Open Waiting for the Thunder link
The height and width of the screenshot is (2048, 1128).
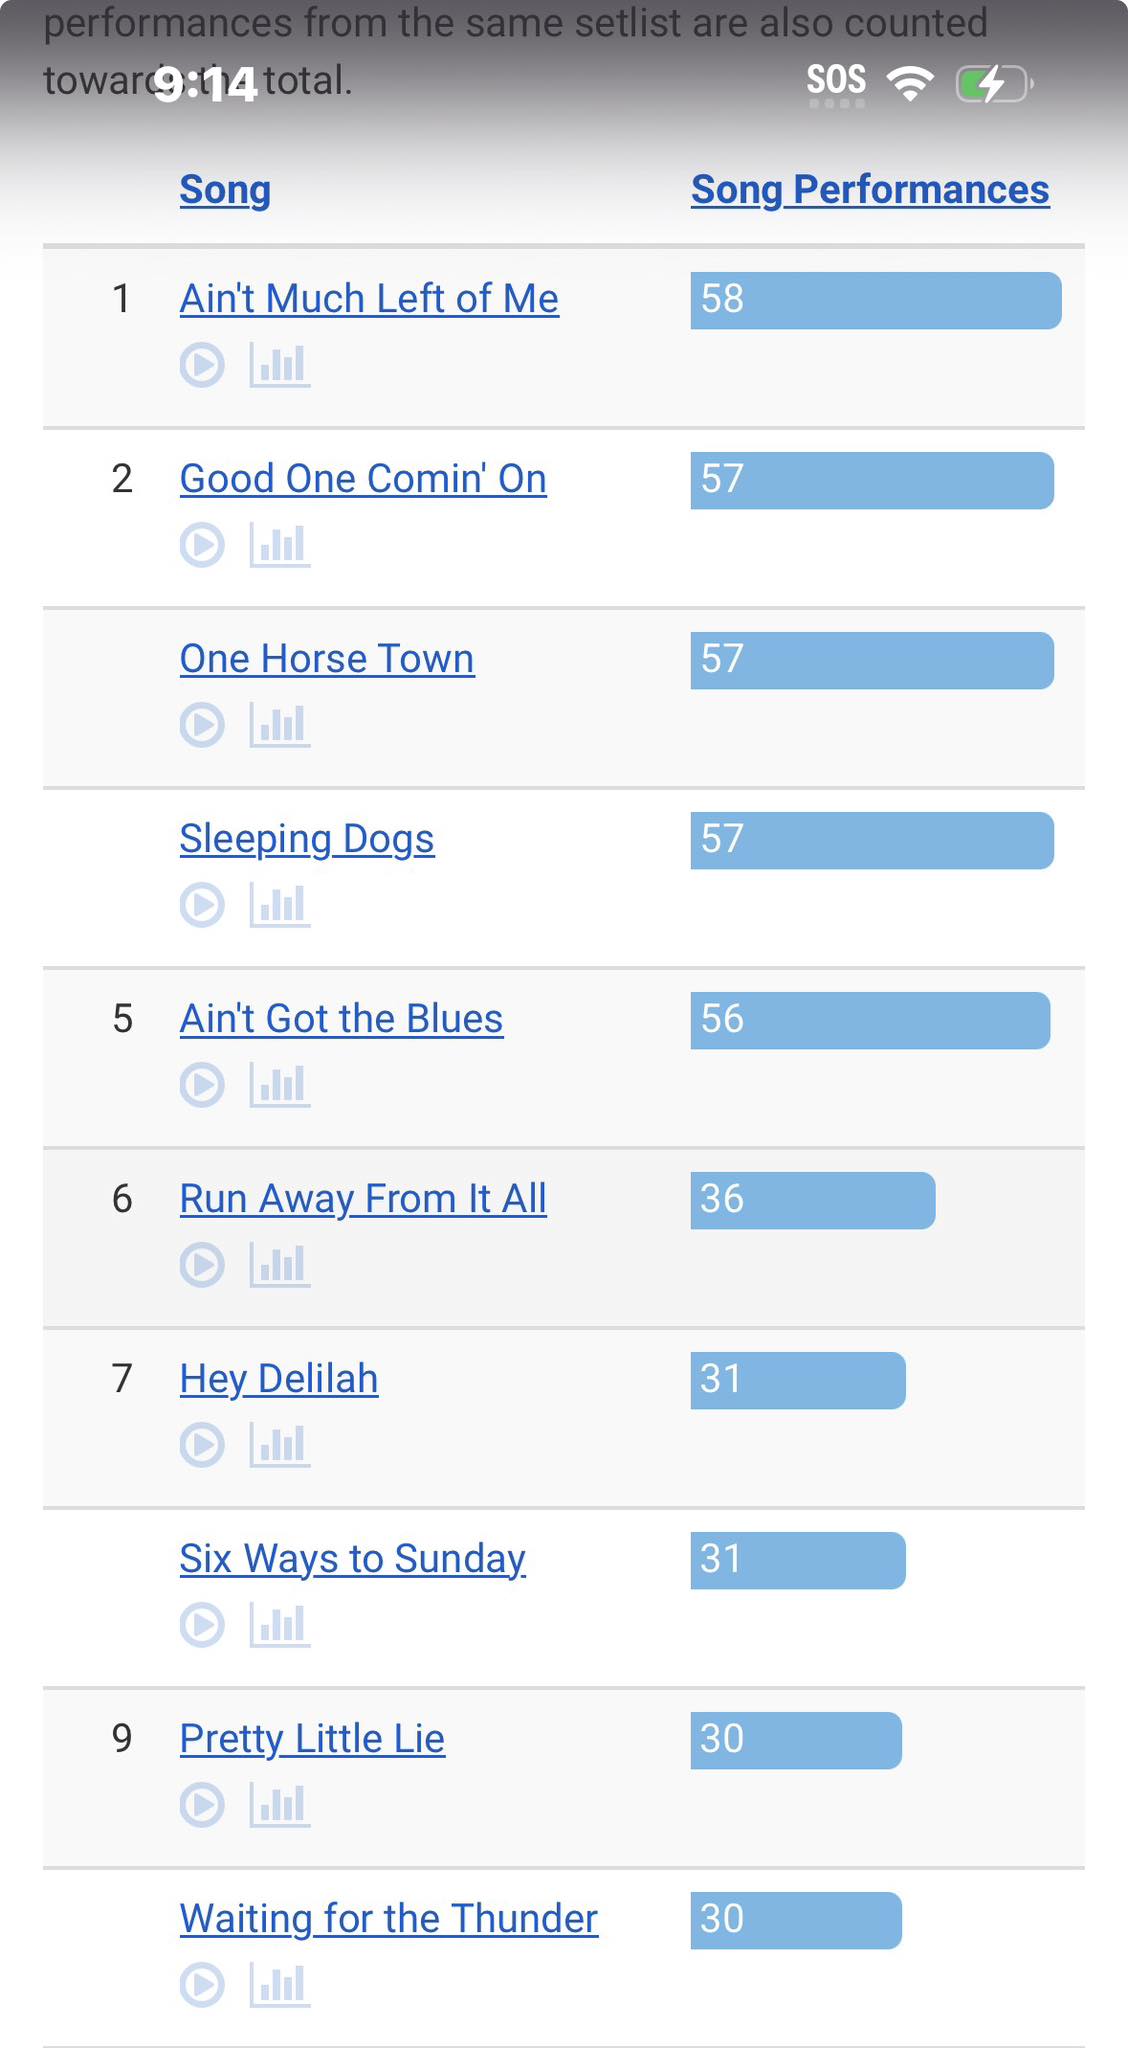tap(389, 1919)
